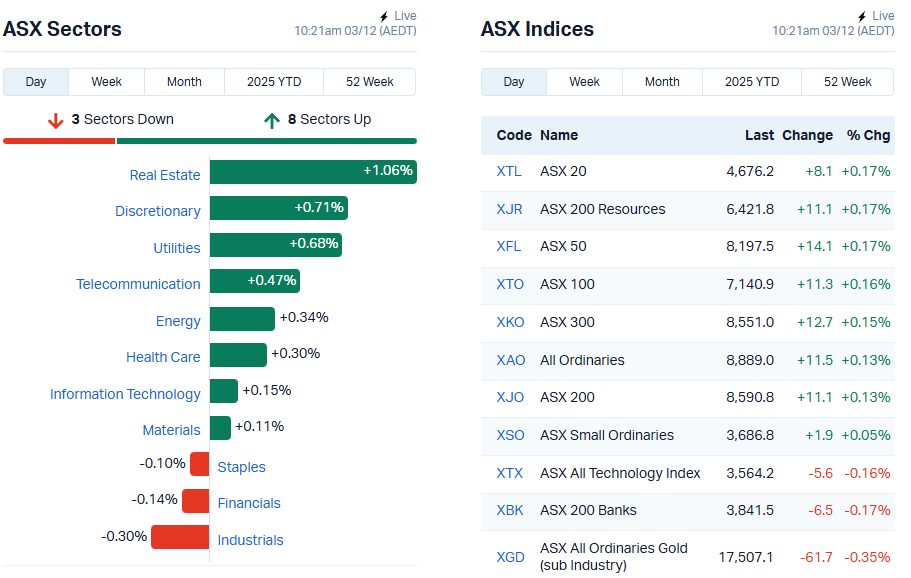This screenshot has width=911, height=578.
Task: Open the Staples sector link
Action: pyautogui.click(x=241, y=467)
